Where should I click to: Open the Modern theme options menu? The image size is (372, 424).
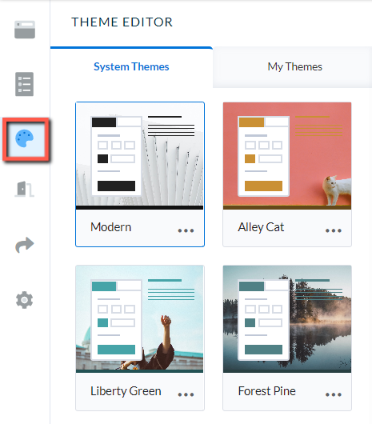point(186,230)
